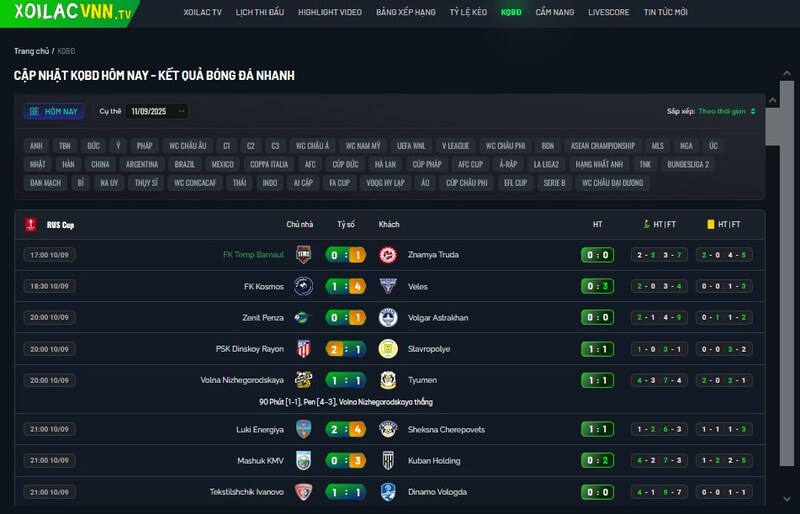Open the Xoilac TV menu item
Screen dimensions: 800x514
coord(203,12)
